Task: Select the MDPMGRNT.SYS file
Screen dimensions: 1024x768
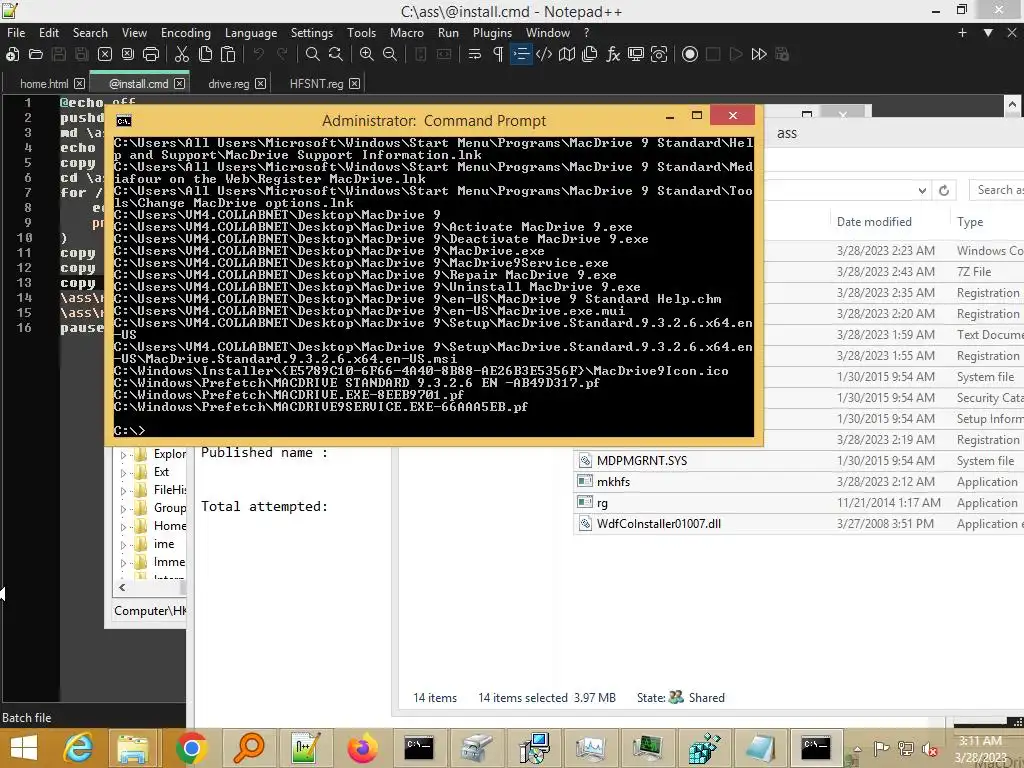Action: pyautogui.click(x=641, y=461)
